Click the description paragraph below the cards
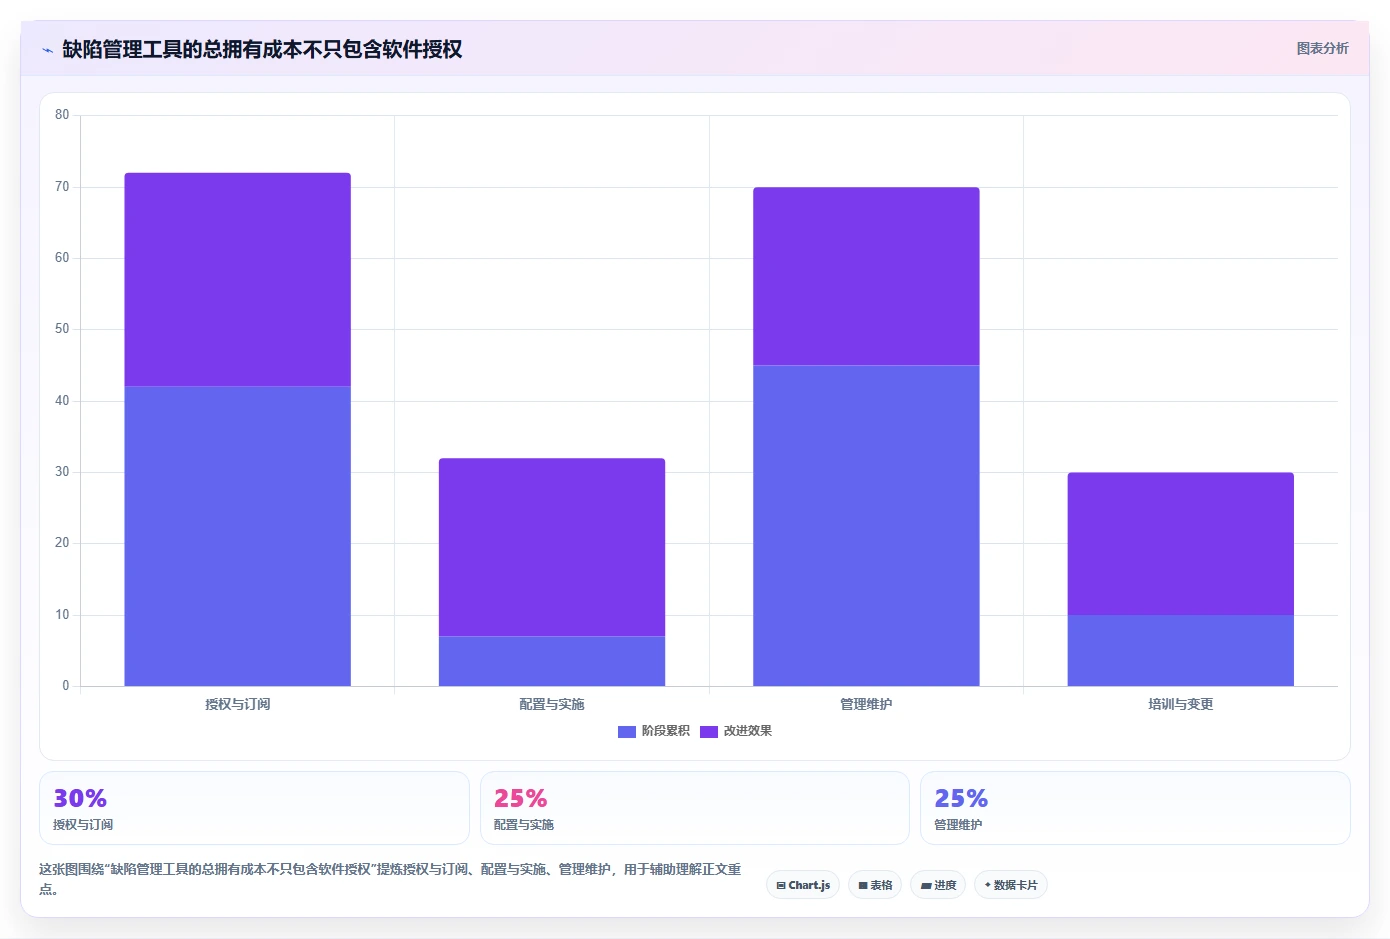The width and height of the screenshot is (1390, 939). (390, 879)
